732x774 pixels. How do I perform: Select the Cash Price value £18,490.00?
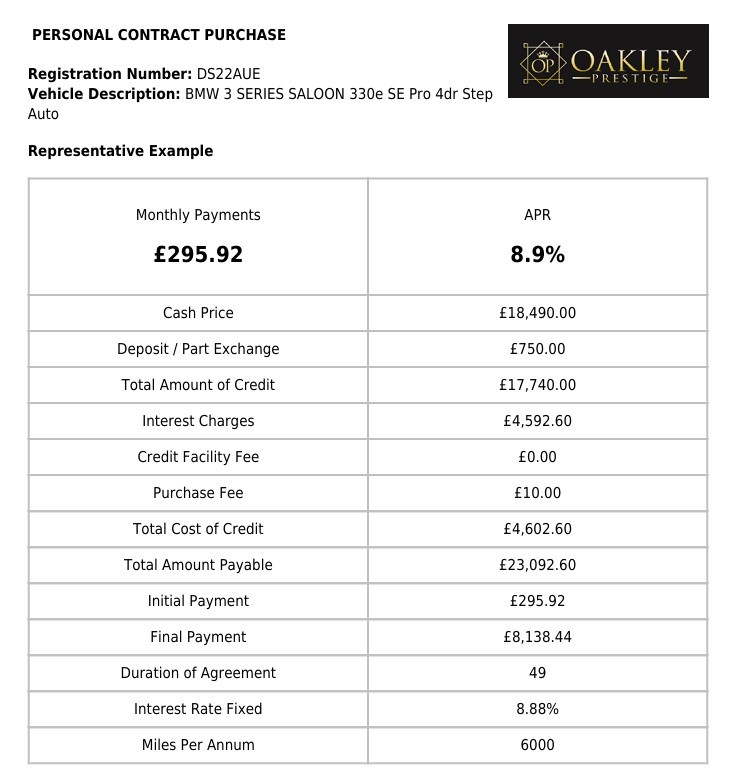pyautogui.click(x=537, y=313)
